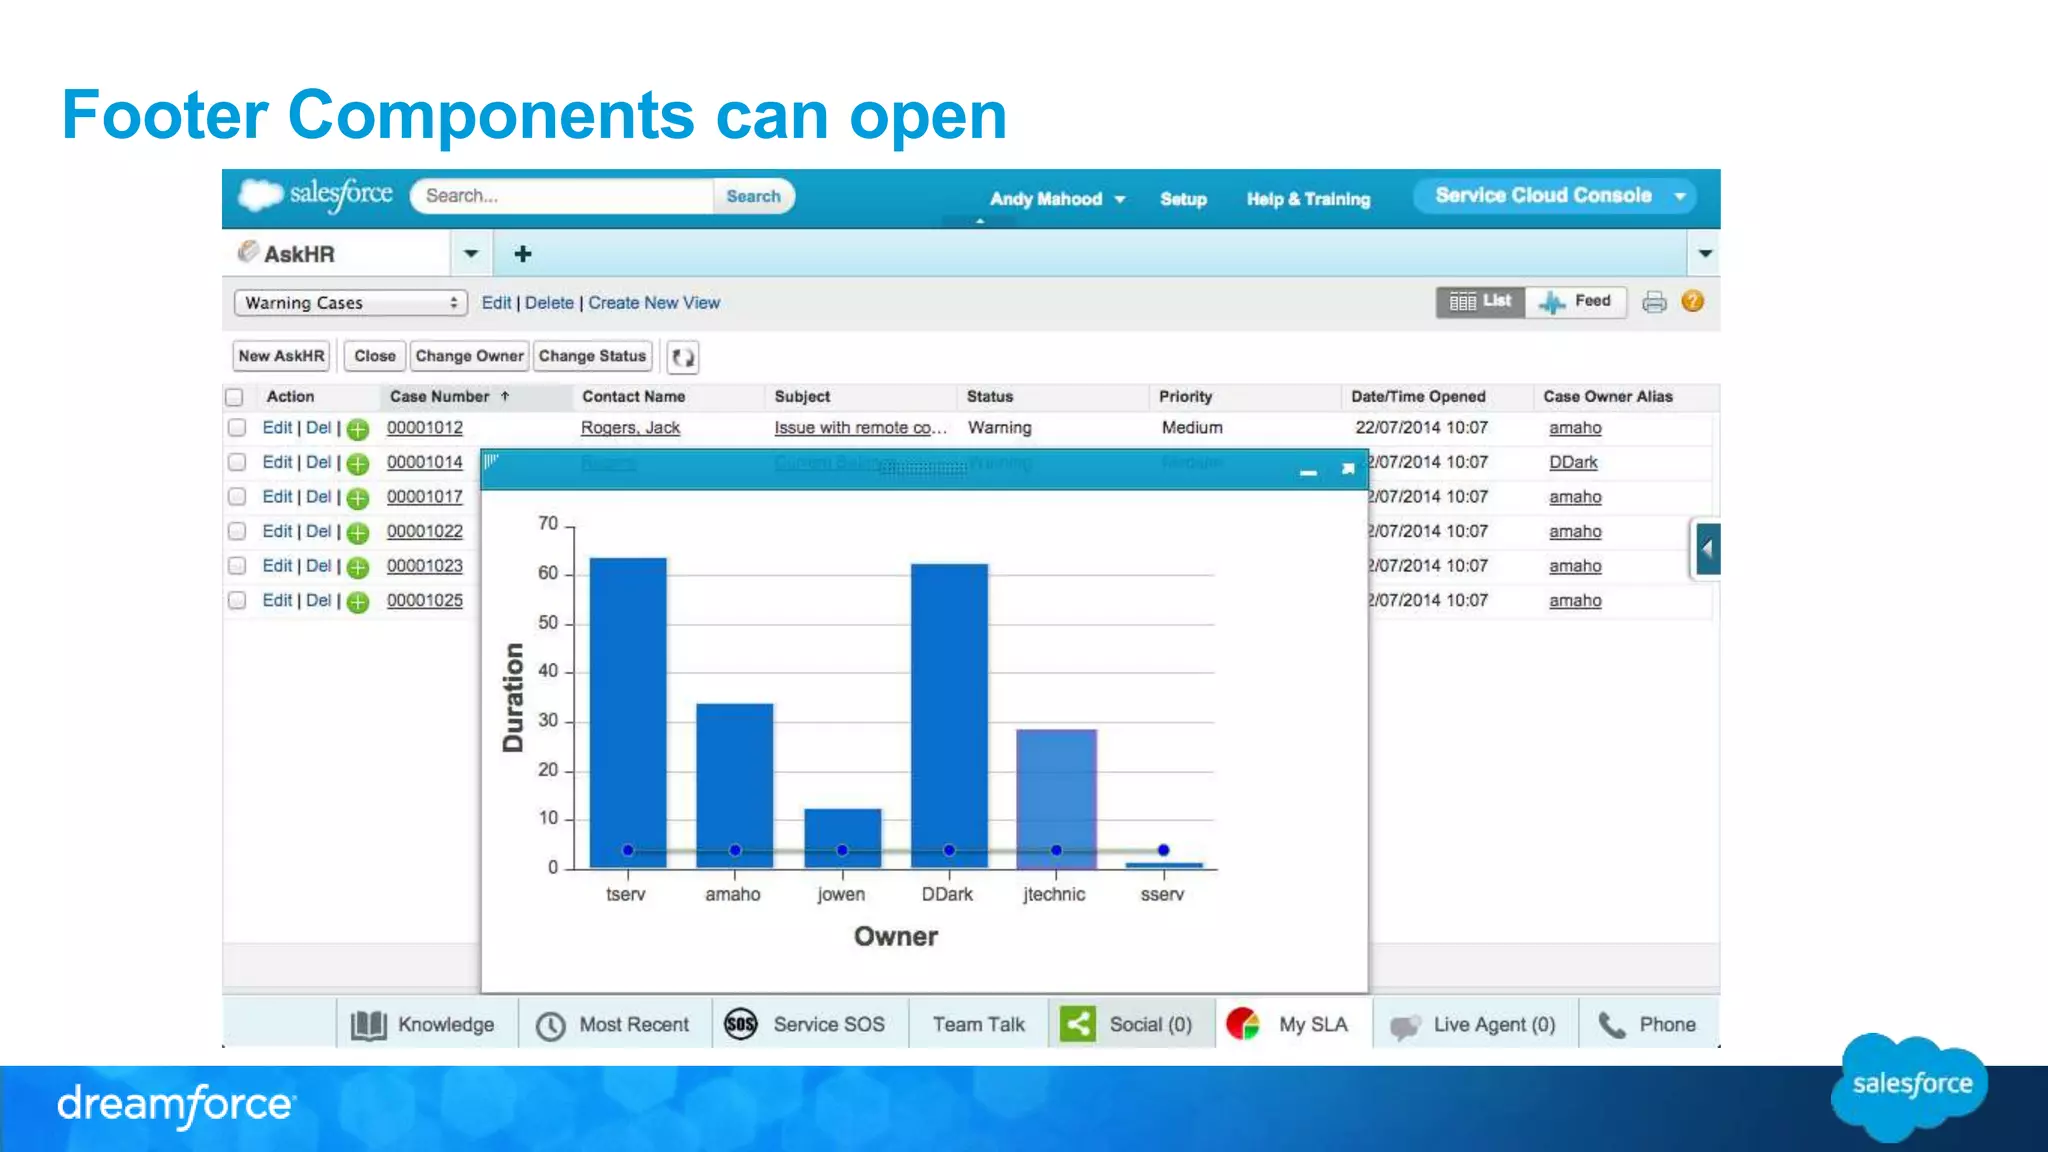Click green plus icon for case 00001025
Image resolution: width=2048 pixels, height=1152 pixels.
[x=358, y=602]
